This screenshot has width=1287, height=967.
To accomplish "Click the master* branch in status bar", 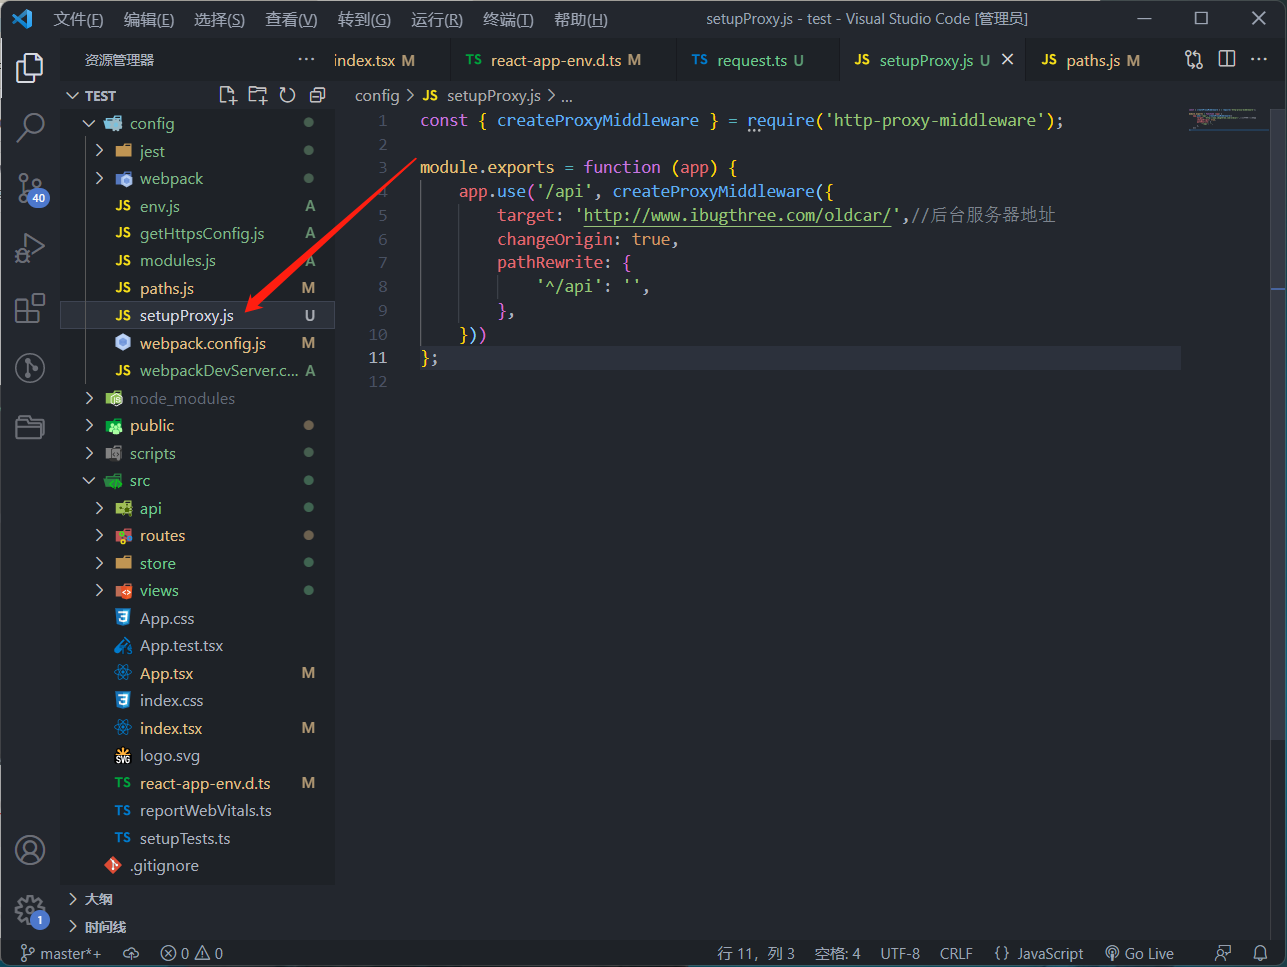I will pyautogui.click(x=61, y=953).
